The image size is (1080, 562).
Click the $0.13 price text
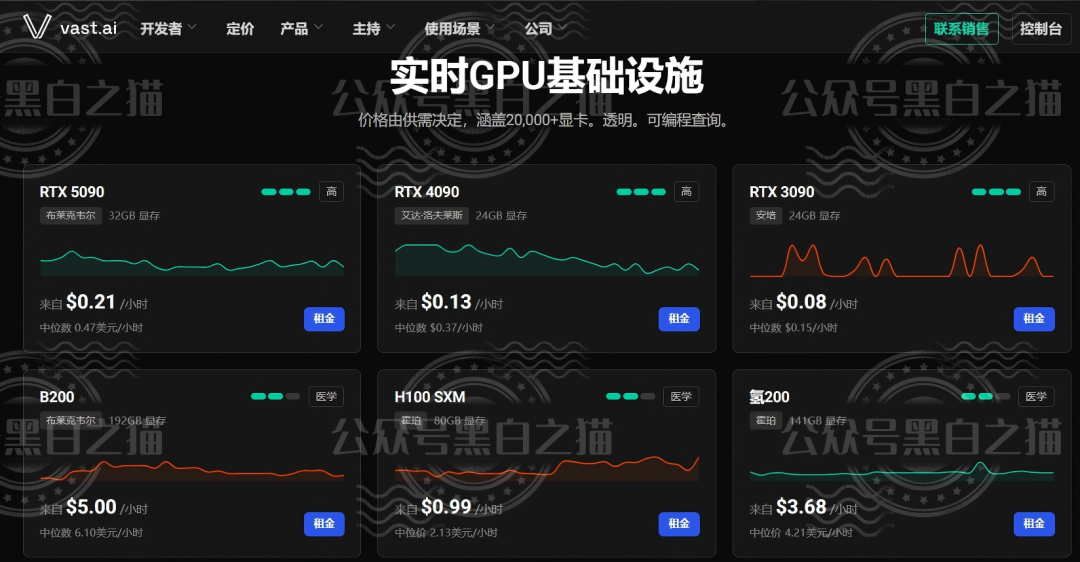tap(446, 302)
